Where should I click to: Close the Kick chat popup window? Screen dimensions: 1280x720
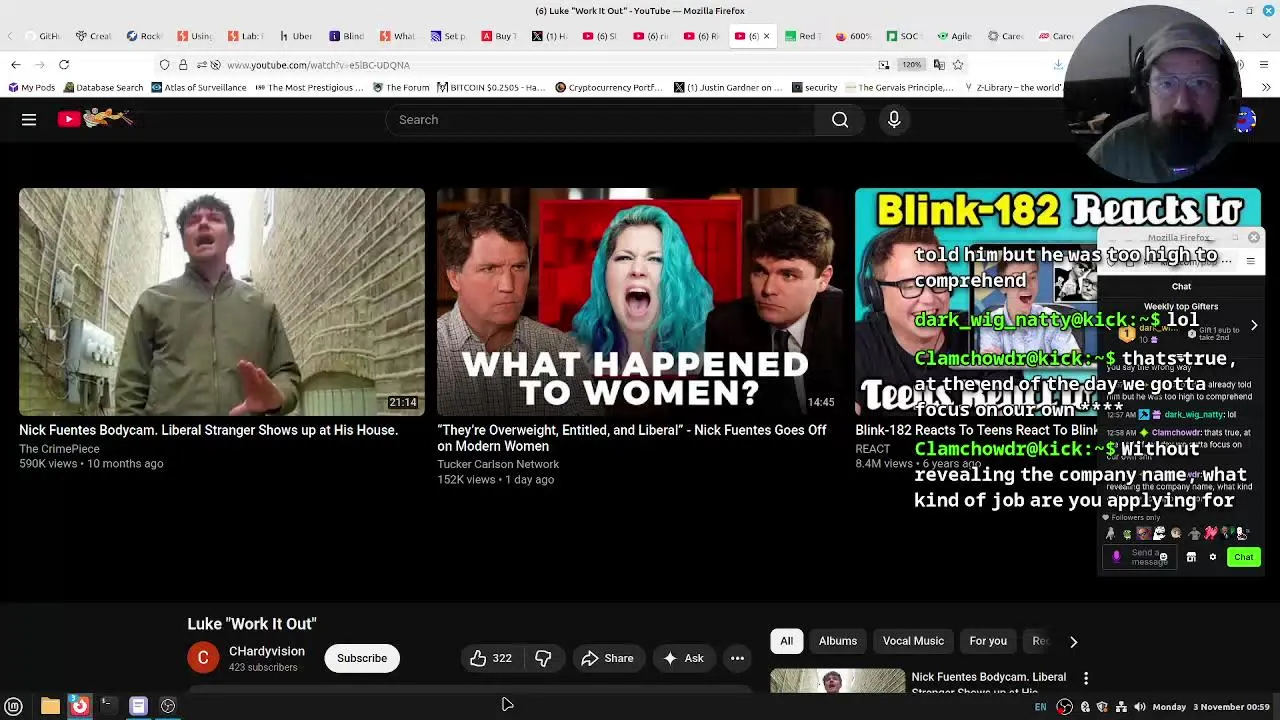1254,238
